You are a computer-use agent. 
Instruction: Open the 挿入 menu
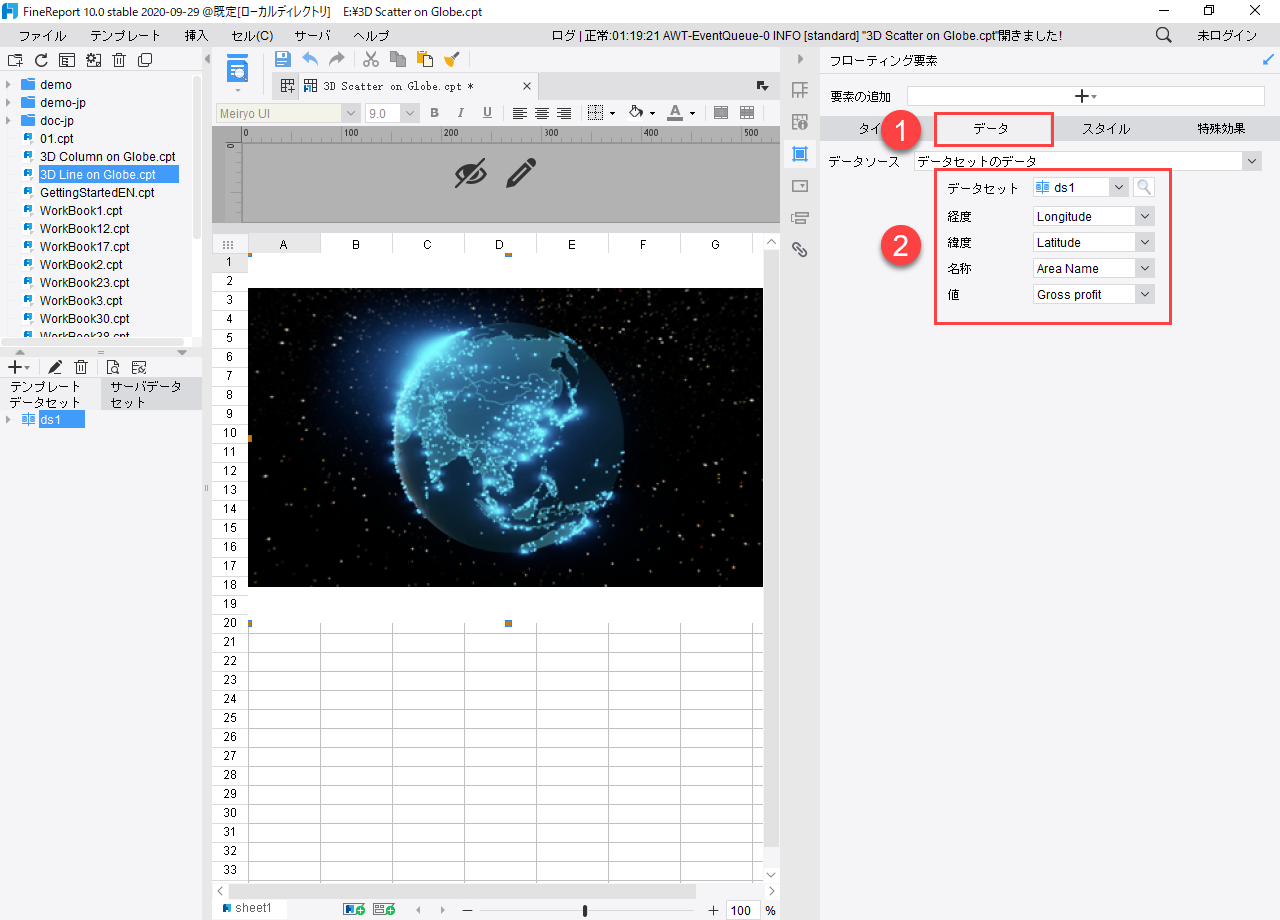196,35
